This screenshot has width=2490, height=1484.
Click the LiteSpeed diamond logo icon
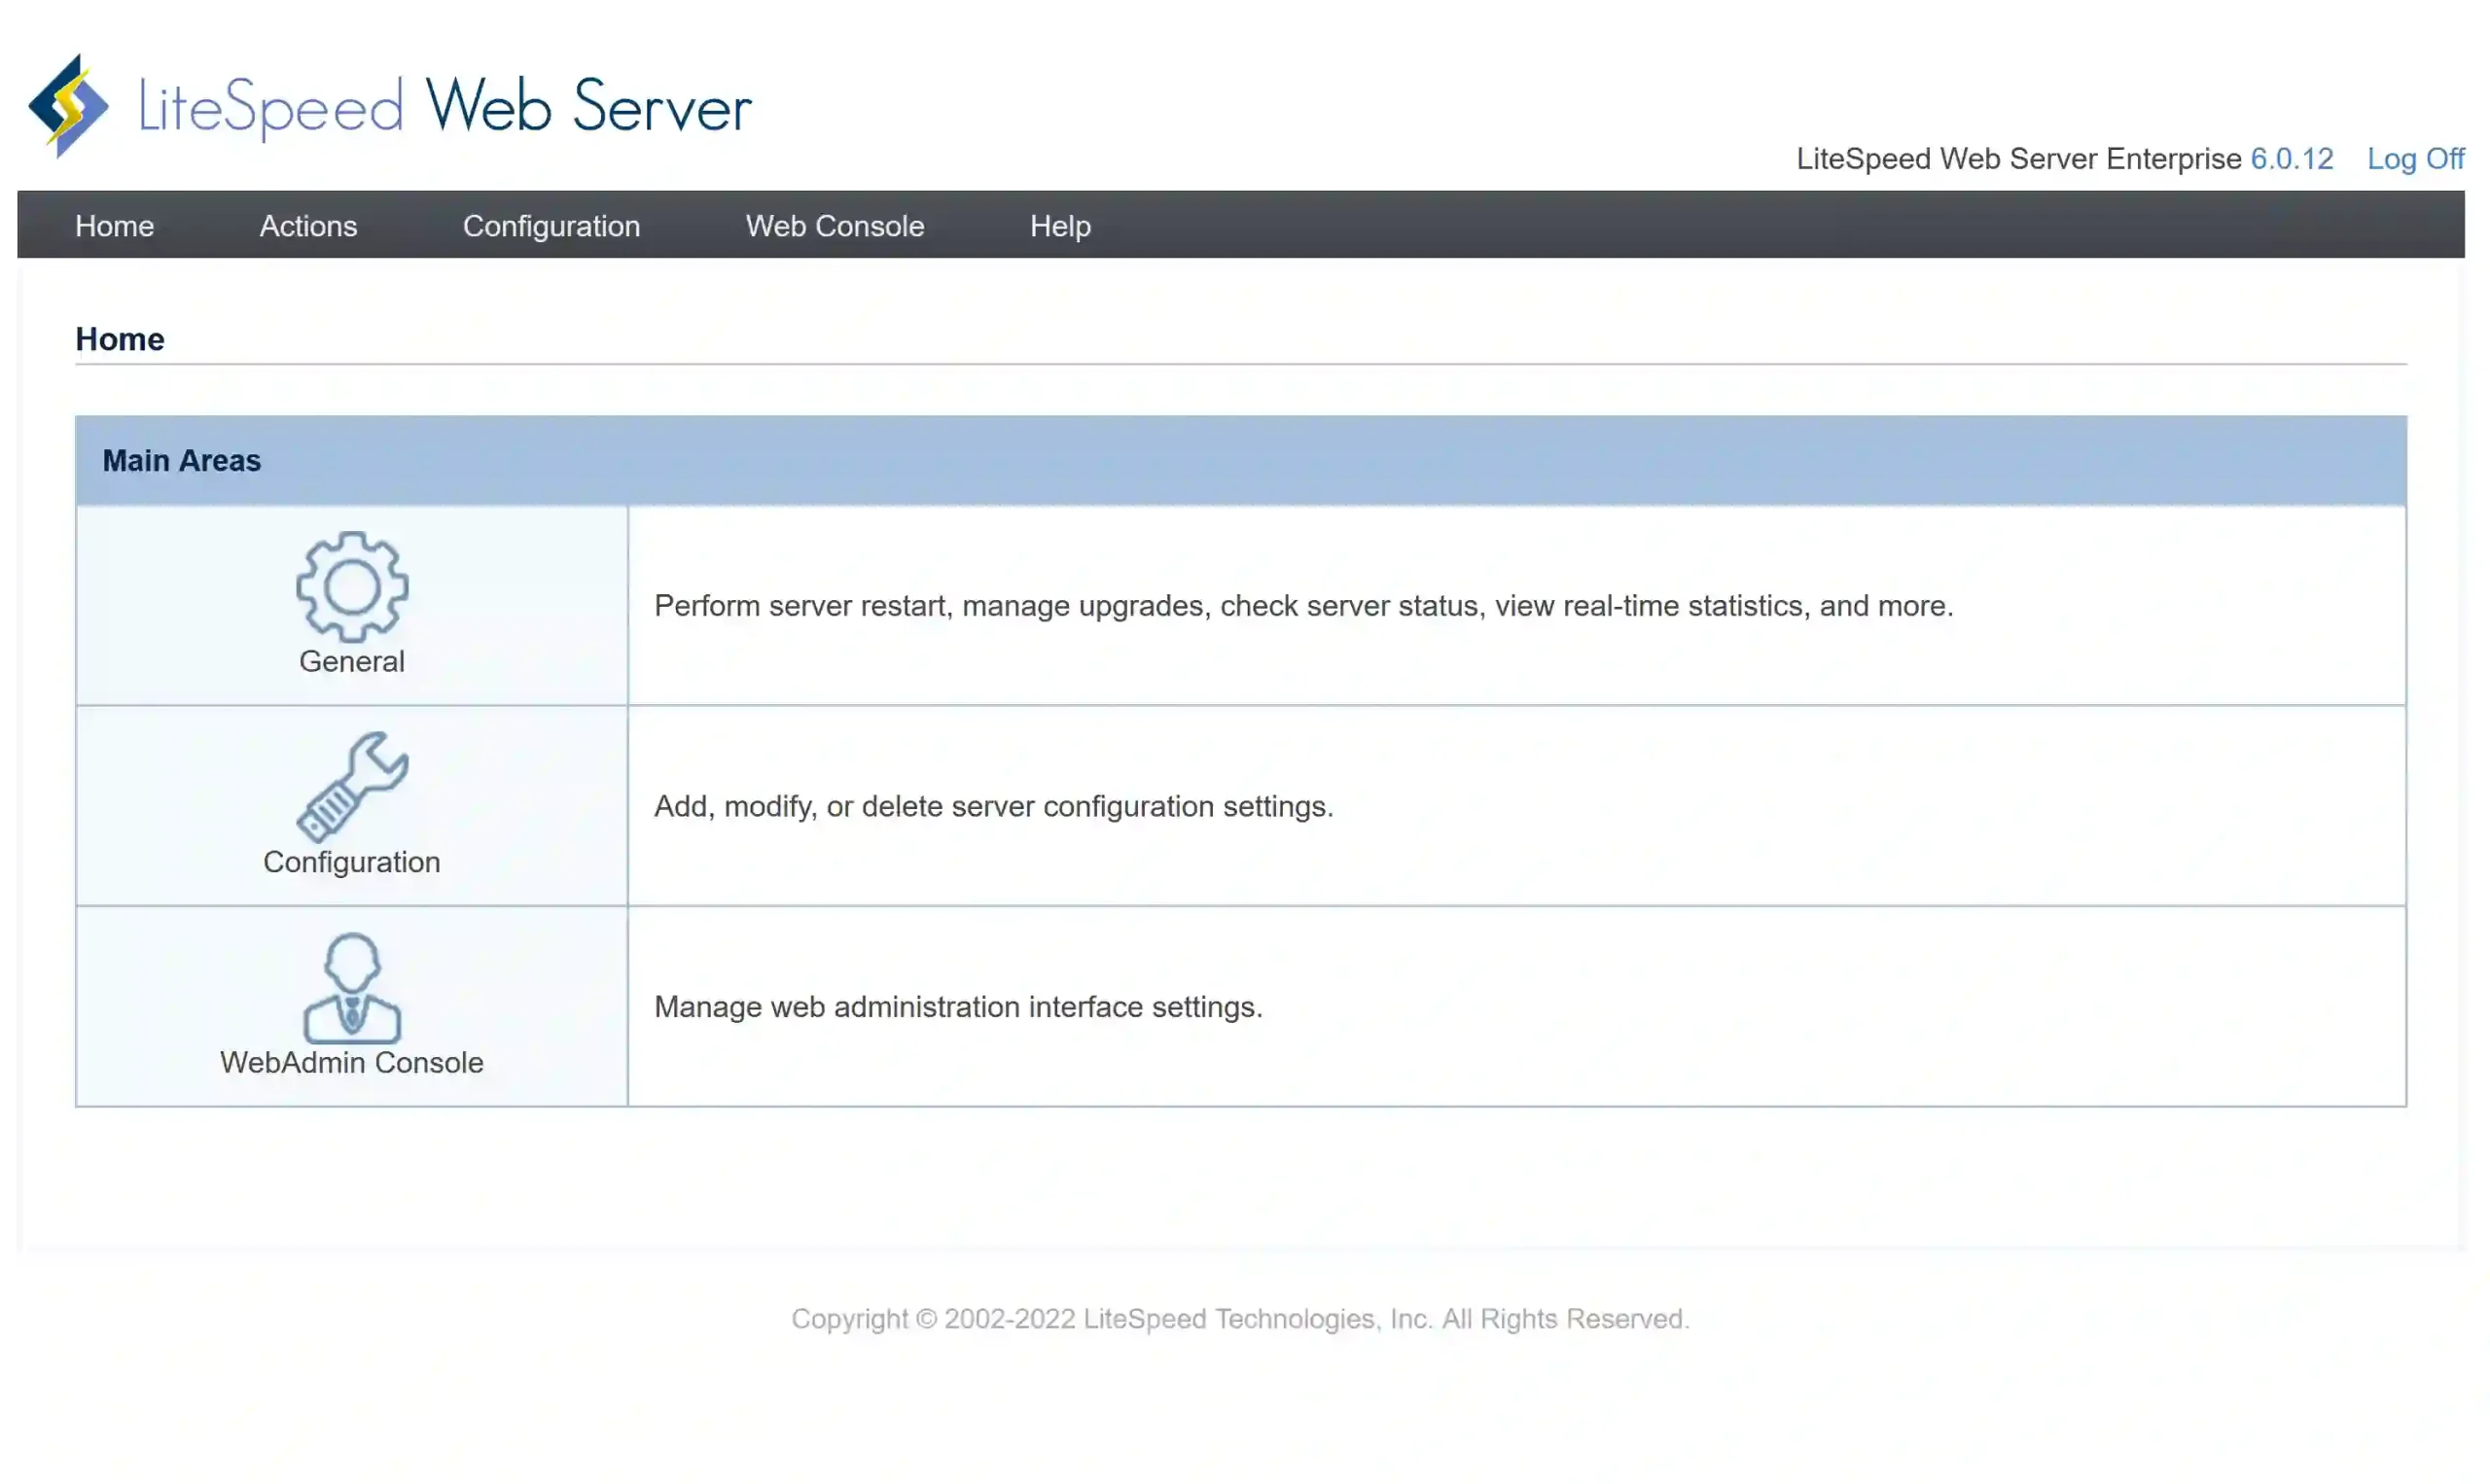[x=68, y=106]
